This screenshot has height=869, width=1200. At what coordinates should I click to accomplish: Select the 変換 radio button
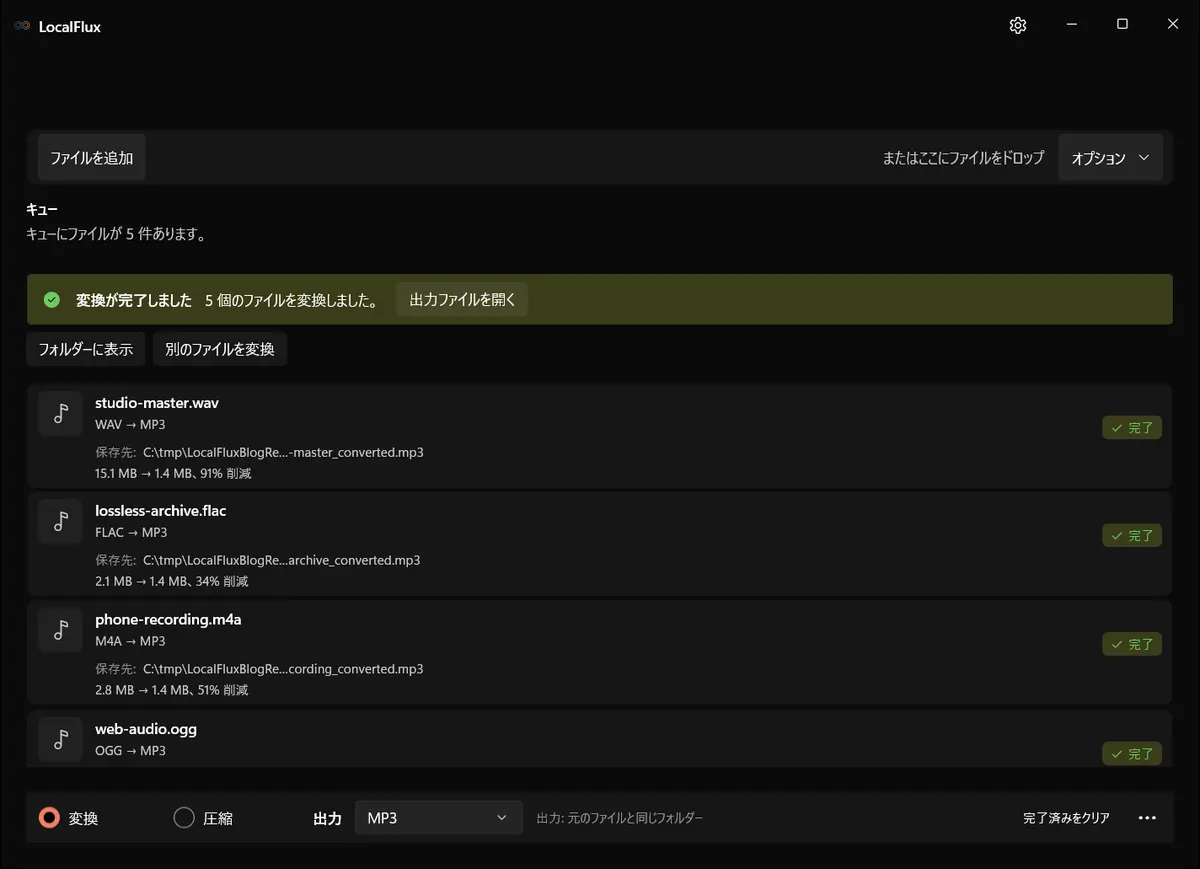click(x=49, y=818)
